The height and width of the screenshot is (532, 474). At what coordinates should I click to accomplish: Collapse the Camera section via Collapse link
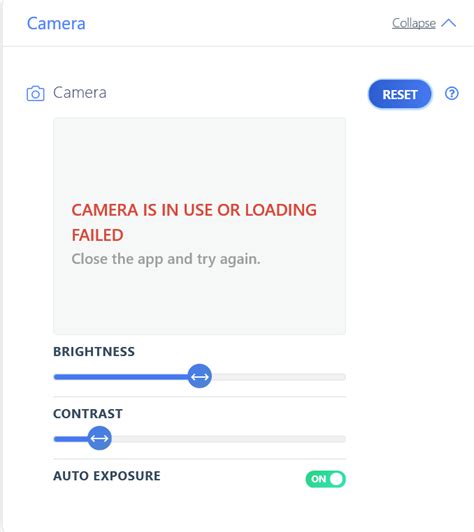tap(414, 23)
